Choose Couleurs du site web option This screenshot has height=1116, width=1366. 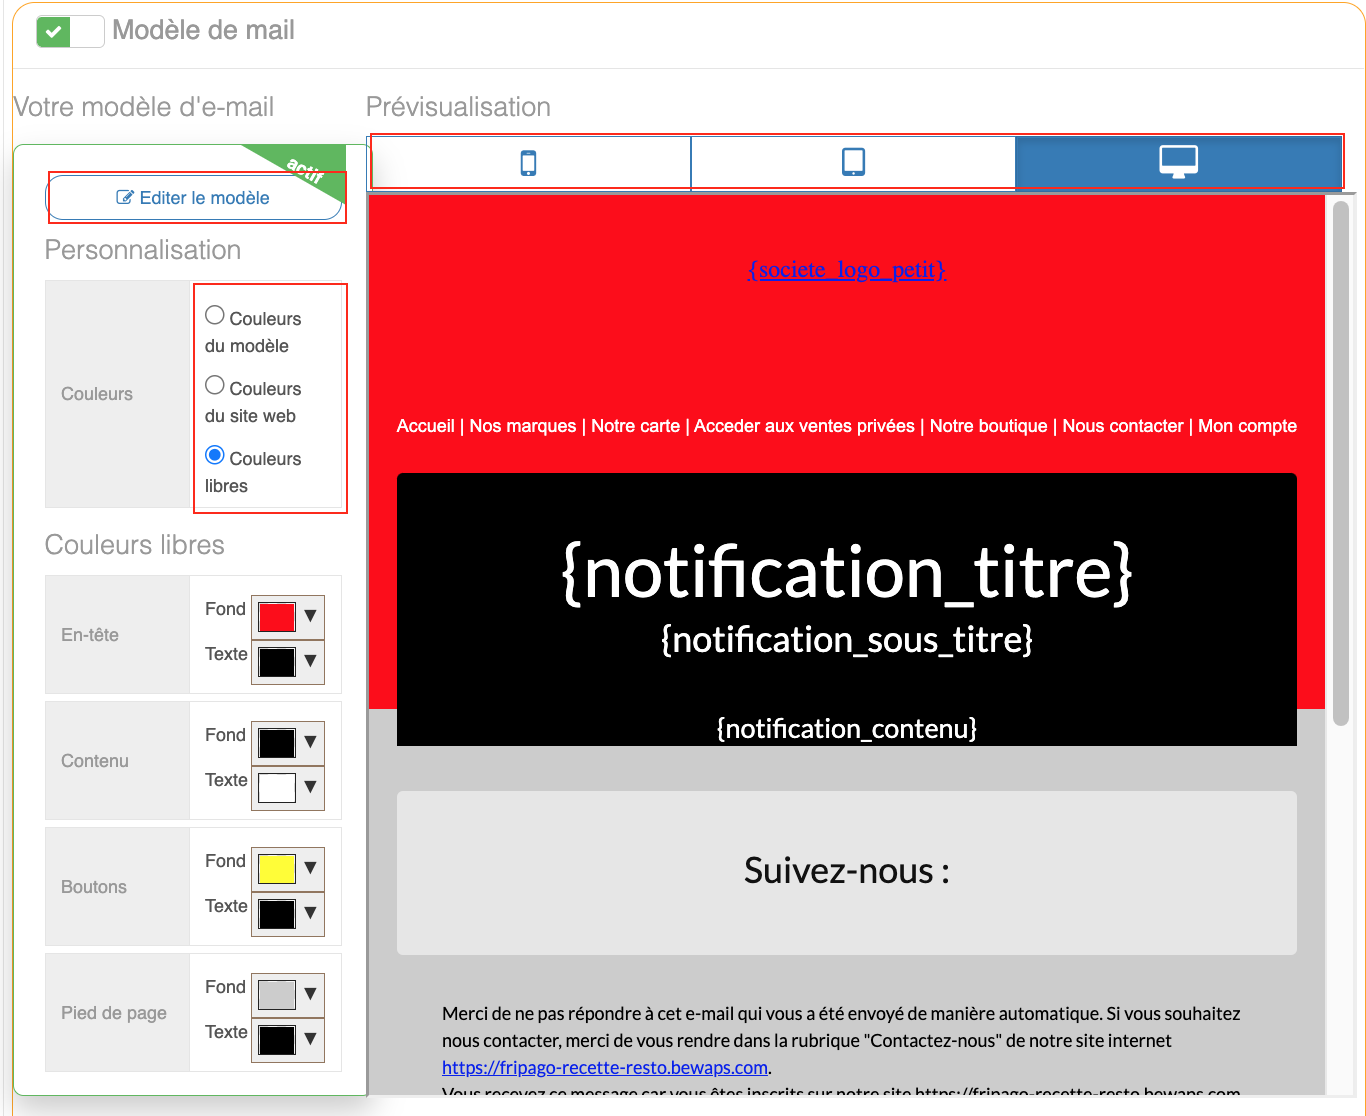pos(215,386)
